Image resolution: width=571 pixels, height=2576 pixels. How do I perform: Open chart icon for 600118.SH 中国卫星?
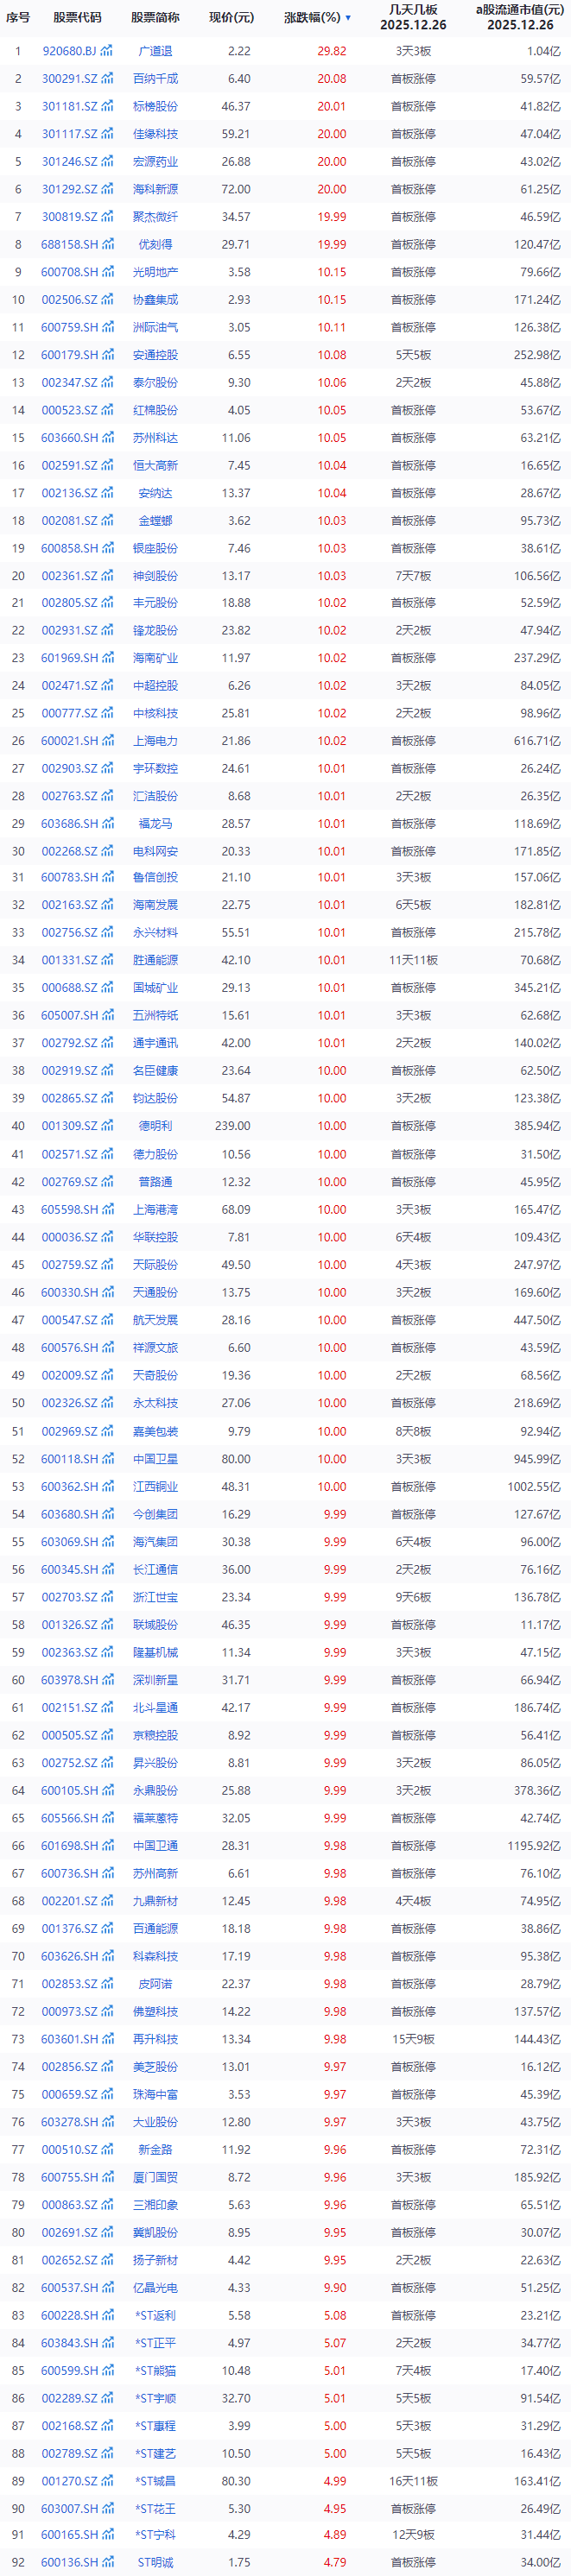coord(107,1459)
